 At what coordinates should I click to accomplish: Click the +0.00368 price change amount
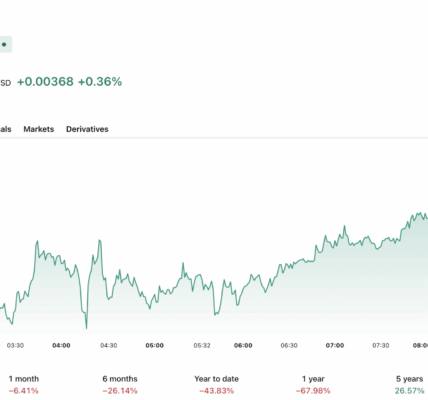[x=45, y=82]
